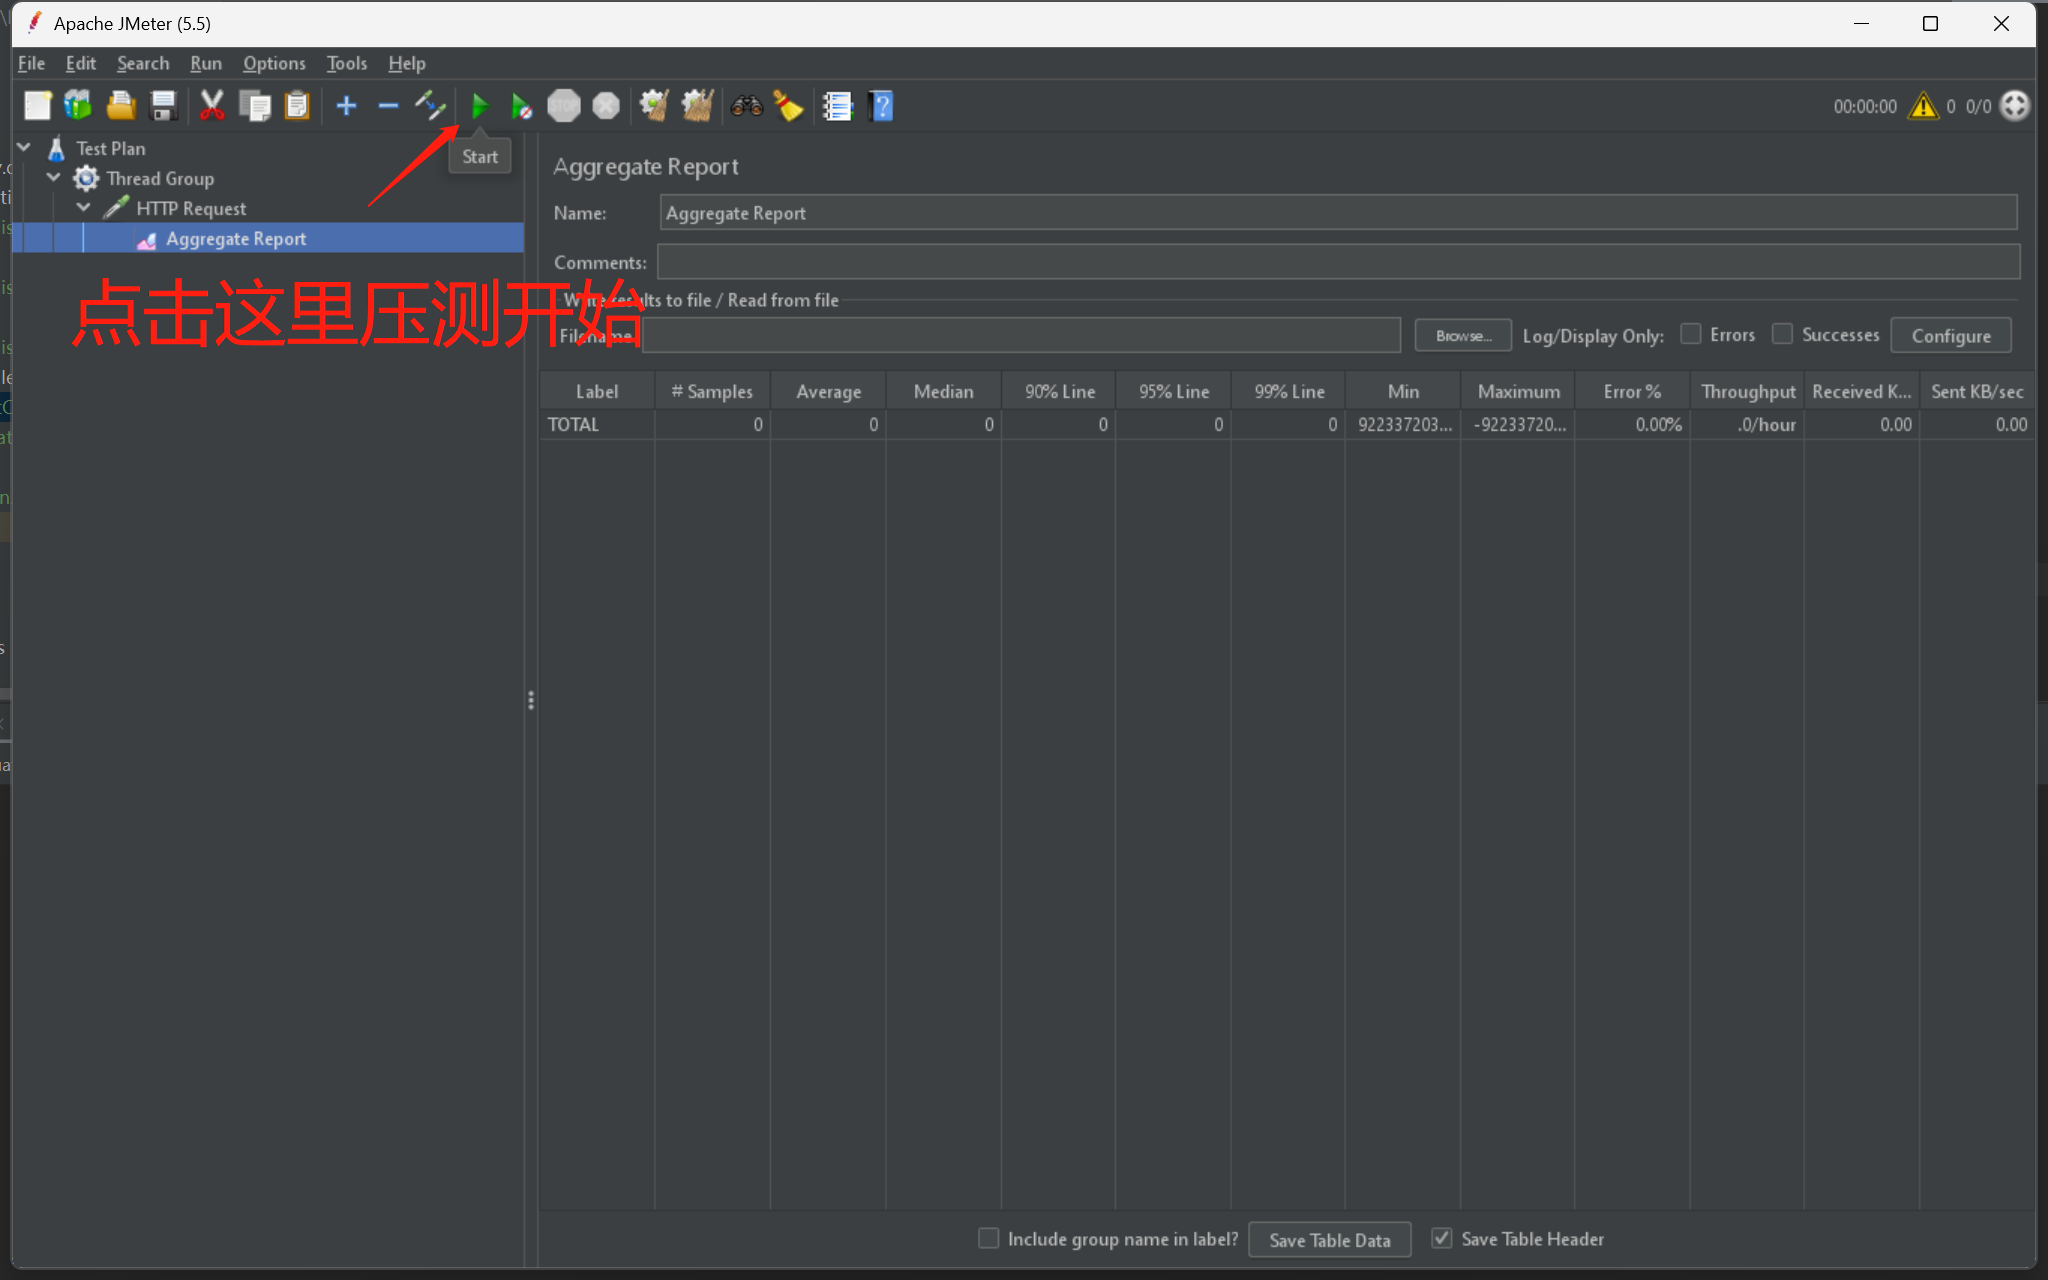Click the Maximum column header
This screenshot has width=2048, height=1280.
[x=1518, y=391]
